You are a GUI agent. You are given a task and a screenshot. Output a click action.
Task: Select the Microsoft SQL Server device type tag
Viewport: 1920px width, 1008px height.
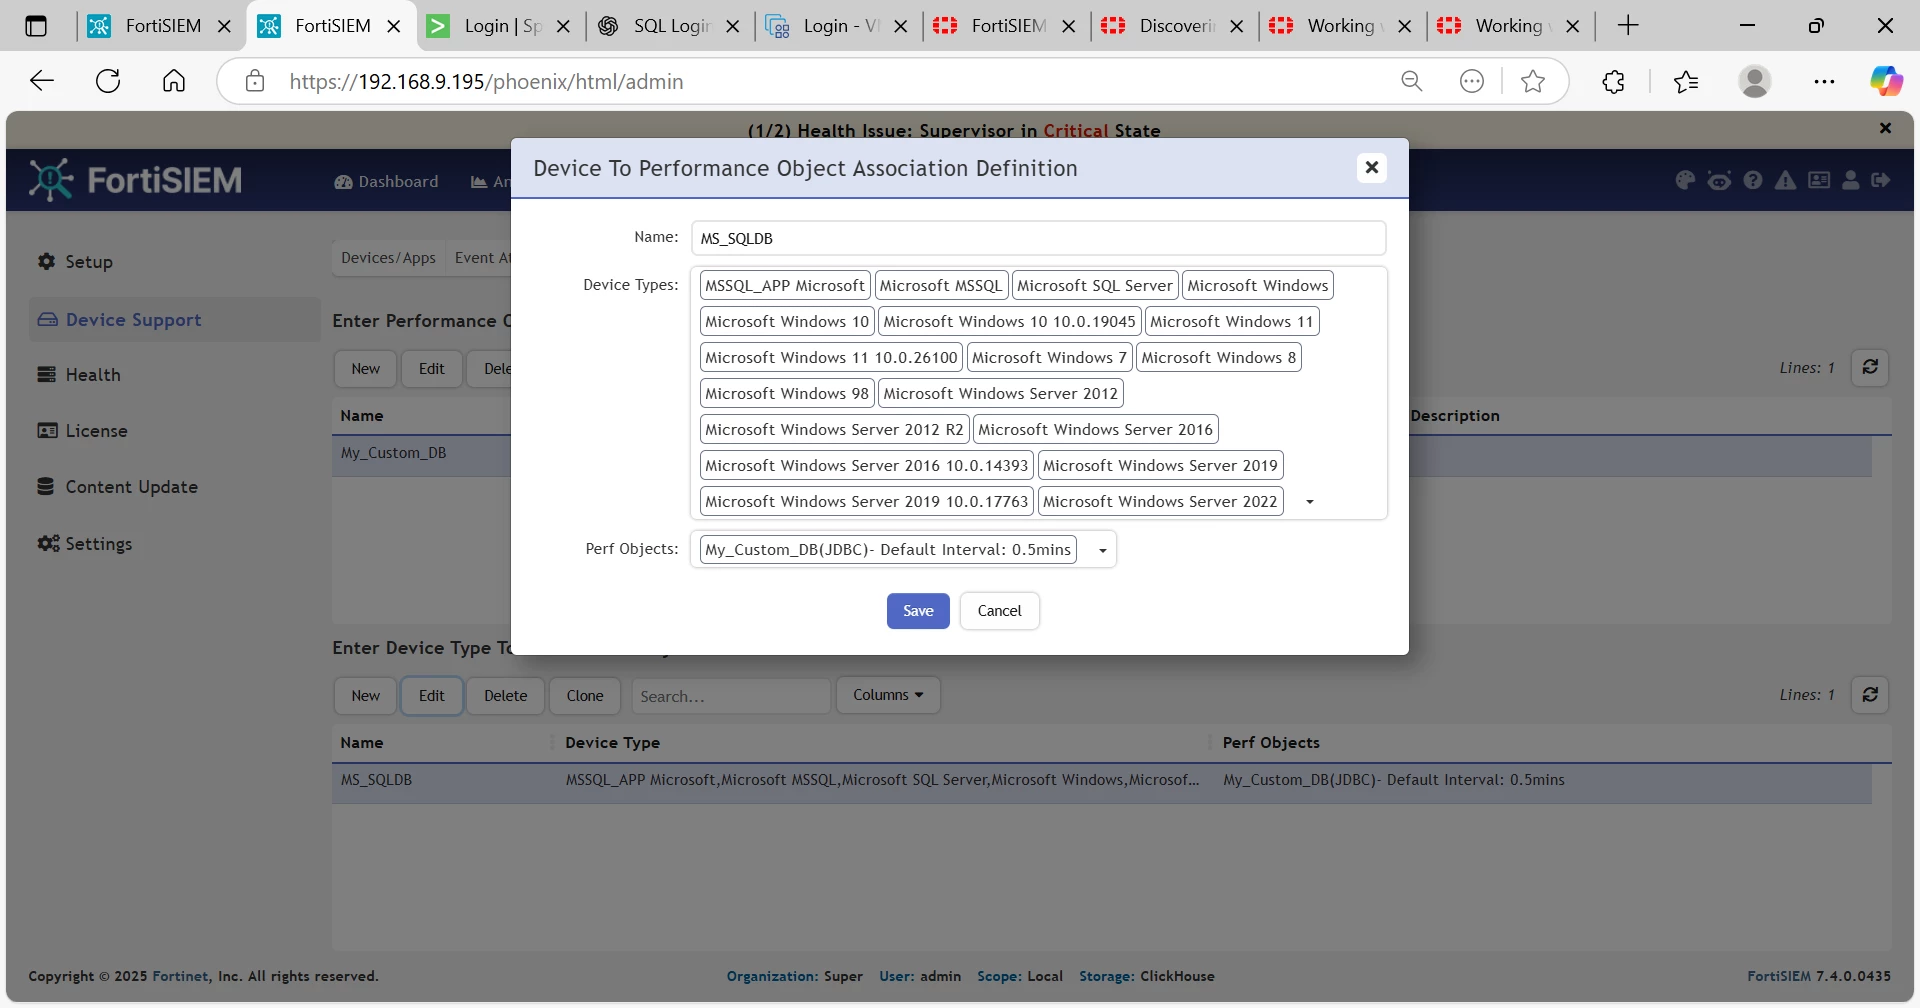pyautogui.click(x=1095, y=286)
